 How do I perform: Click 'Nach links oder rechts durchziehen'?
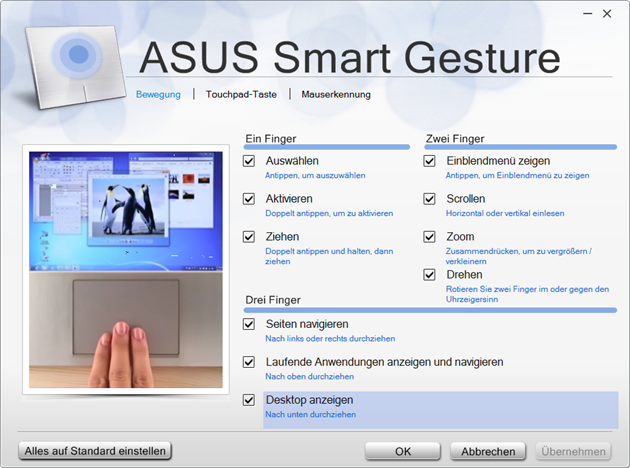330,339
